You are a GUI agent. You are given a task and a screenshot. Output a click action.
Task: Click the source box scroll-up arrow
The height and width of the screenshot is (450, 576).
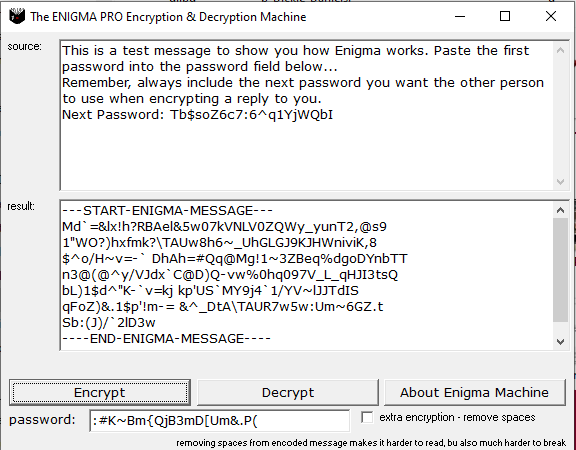pyautogui.click(x=560, y=50)
